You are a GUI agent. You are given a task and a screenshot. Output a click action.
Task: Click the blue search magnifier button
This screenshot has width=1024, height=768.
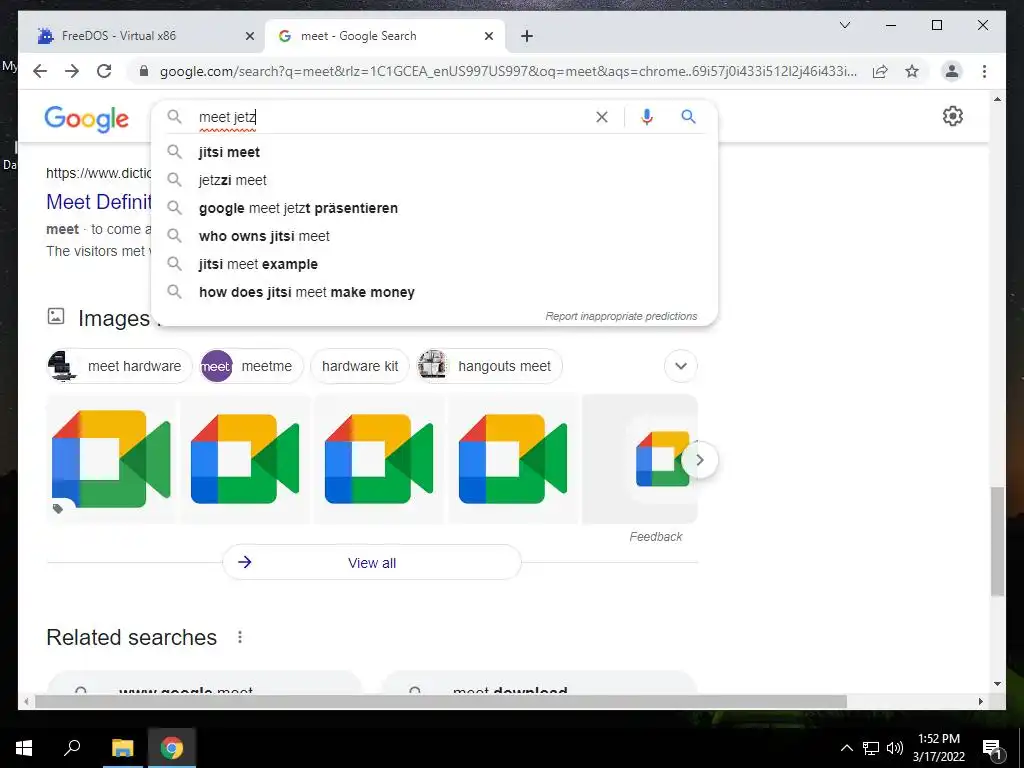coord(688,116)
